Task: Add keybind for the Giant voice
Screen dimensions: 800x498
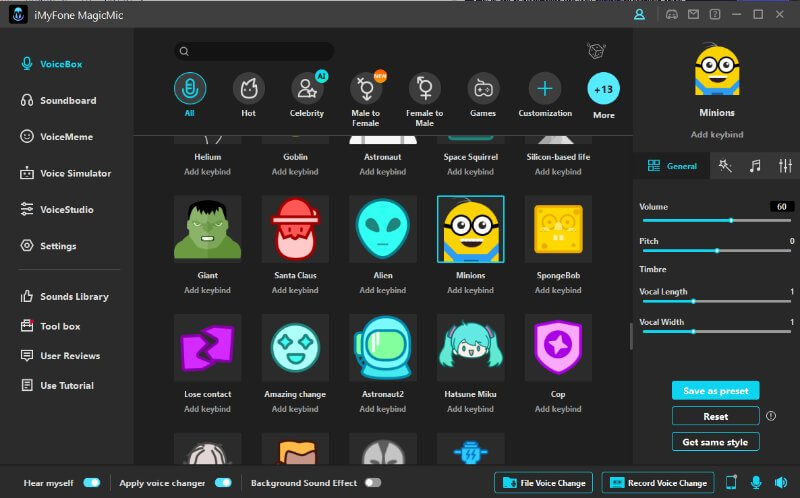Action: pos(208,290)
